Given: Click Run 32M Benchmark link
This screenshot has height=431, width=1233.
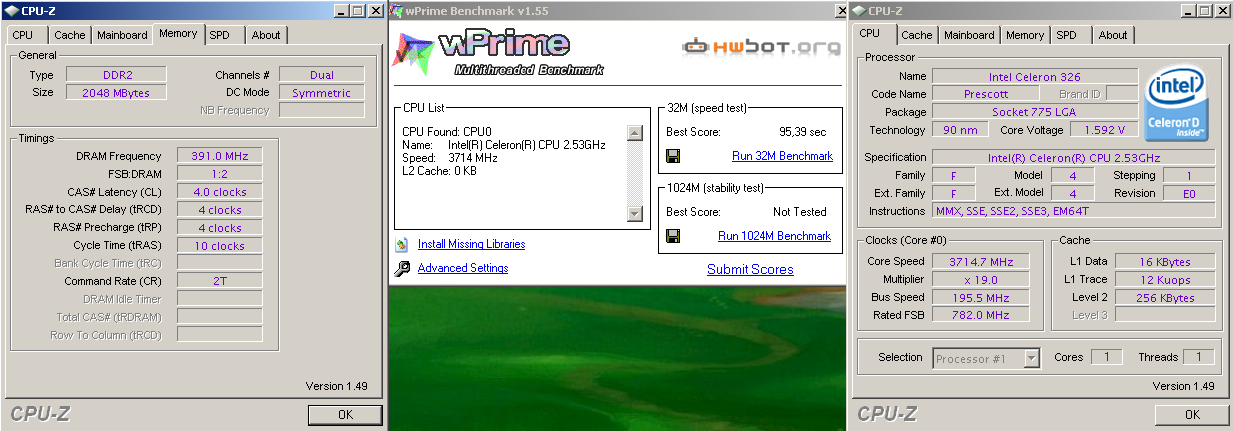Looking at the screenshot, I should coord(782,156).
